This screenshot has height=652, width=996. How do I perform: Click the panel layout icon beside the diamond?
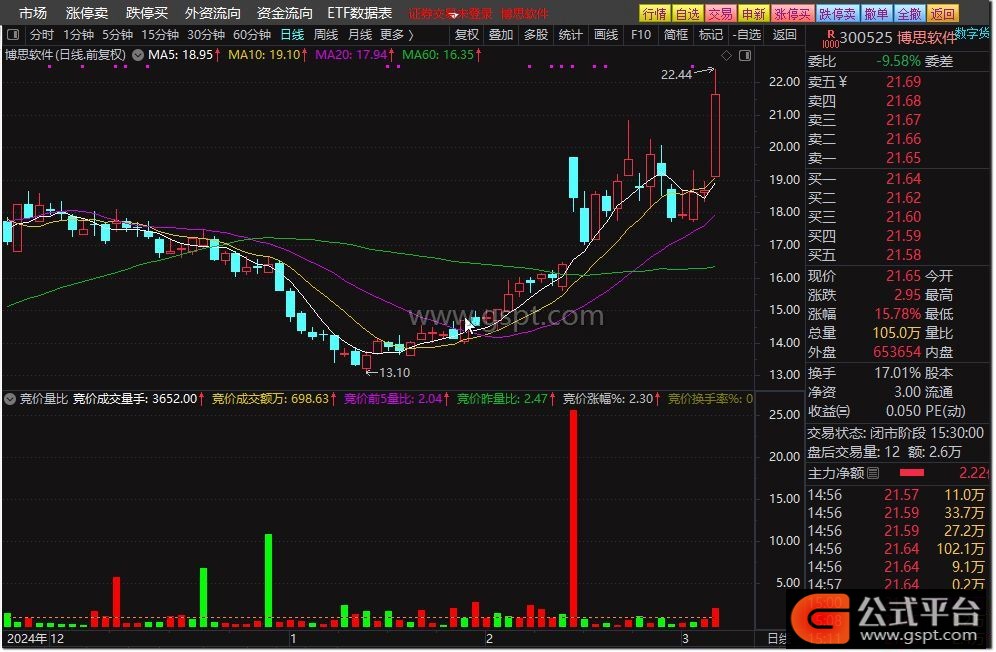point(746,56)
